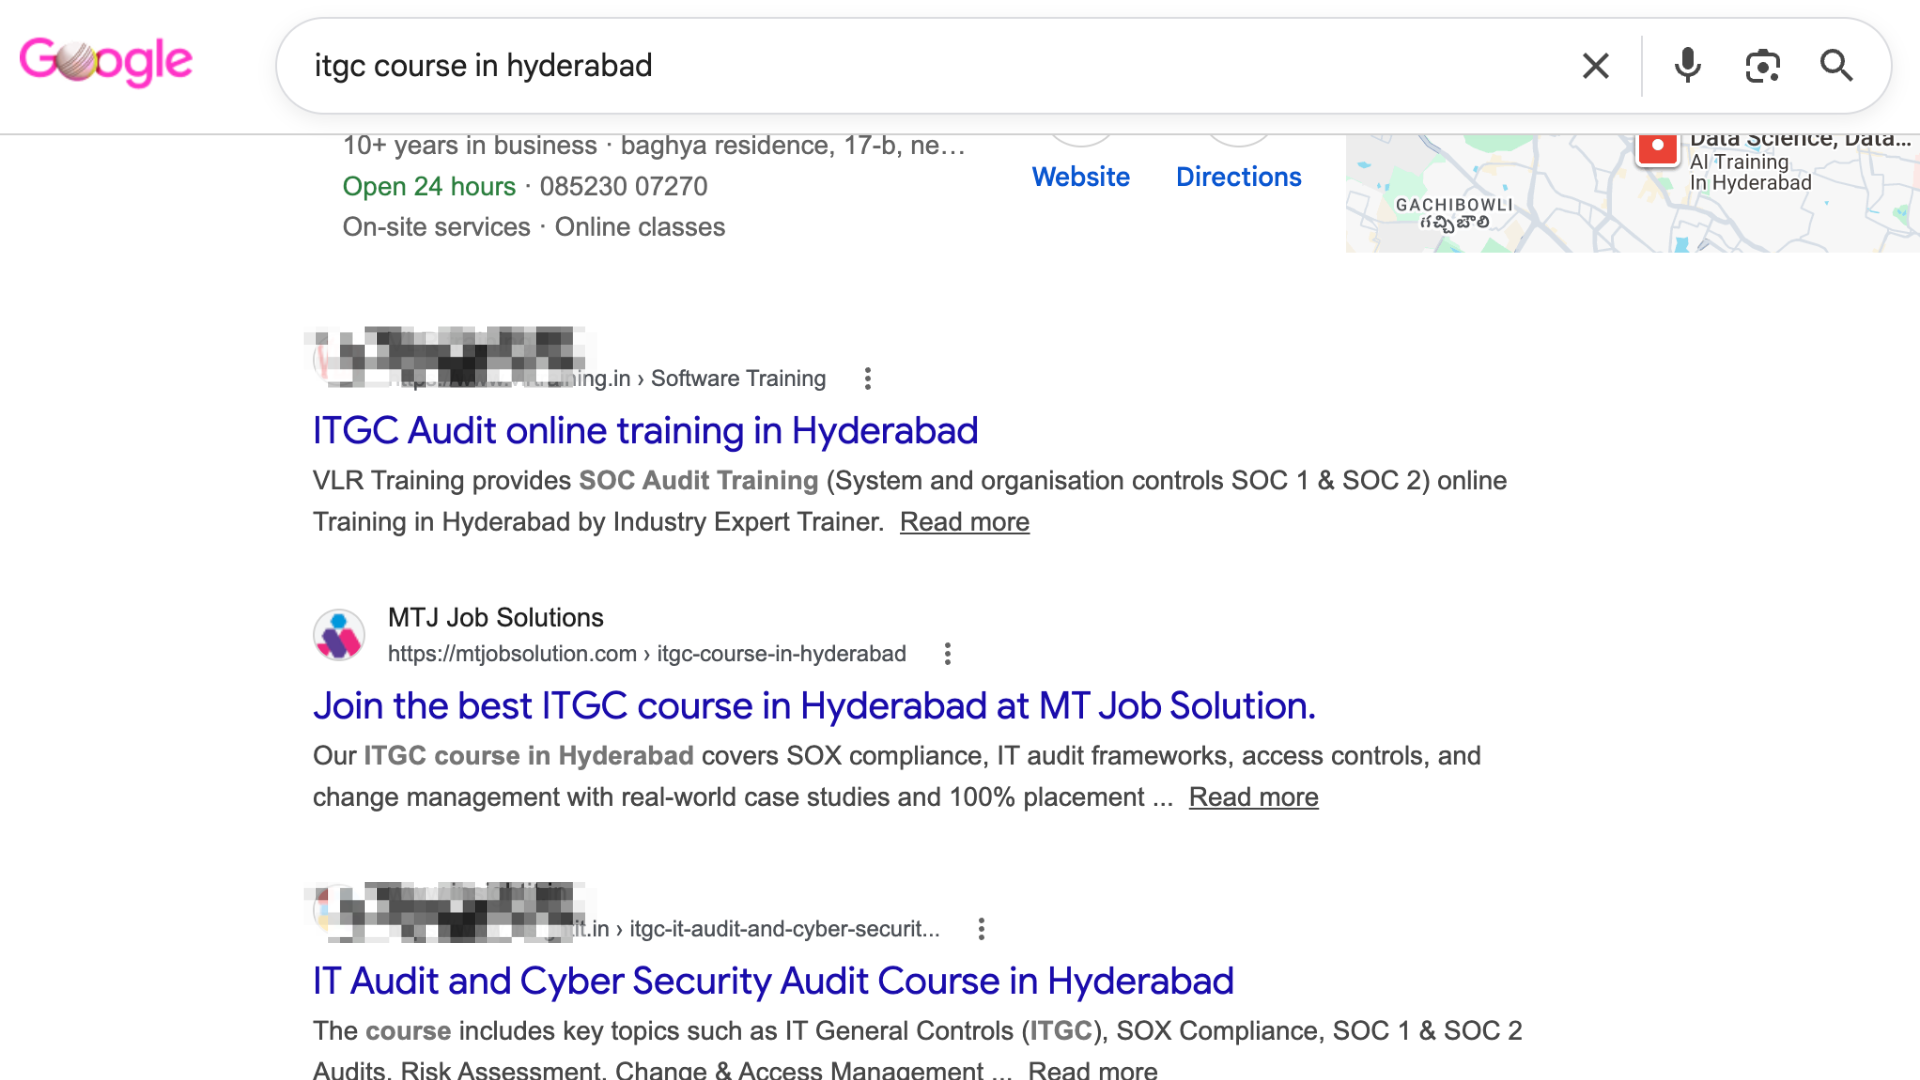Click Read more under the VLR Training snippet
The width and height of the screenshot is (1920, 1080).
(964, 522)
